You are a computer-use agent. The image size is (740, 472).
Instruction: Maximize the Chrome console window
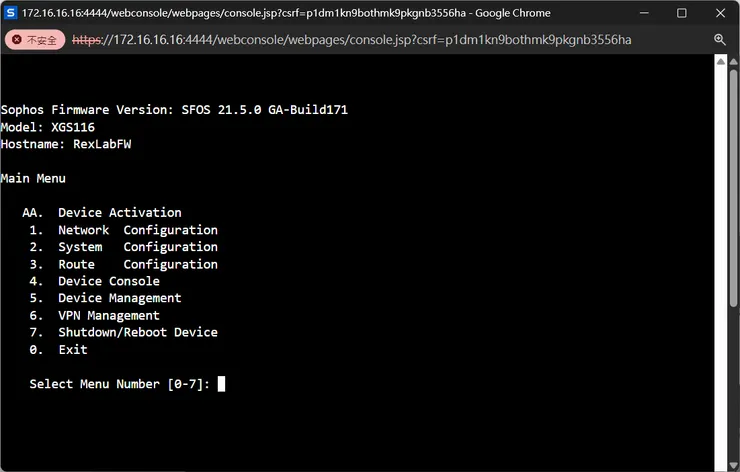click(x=682, y=13)
